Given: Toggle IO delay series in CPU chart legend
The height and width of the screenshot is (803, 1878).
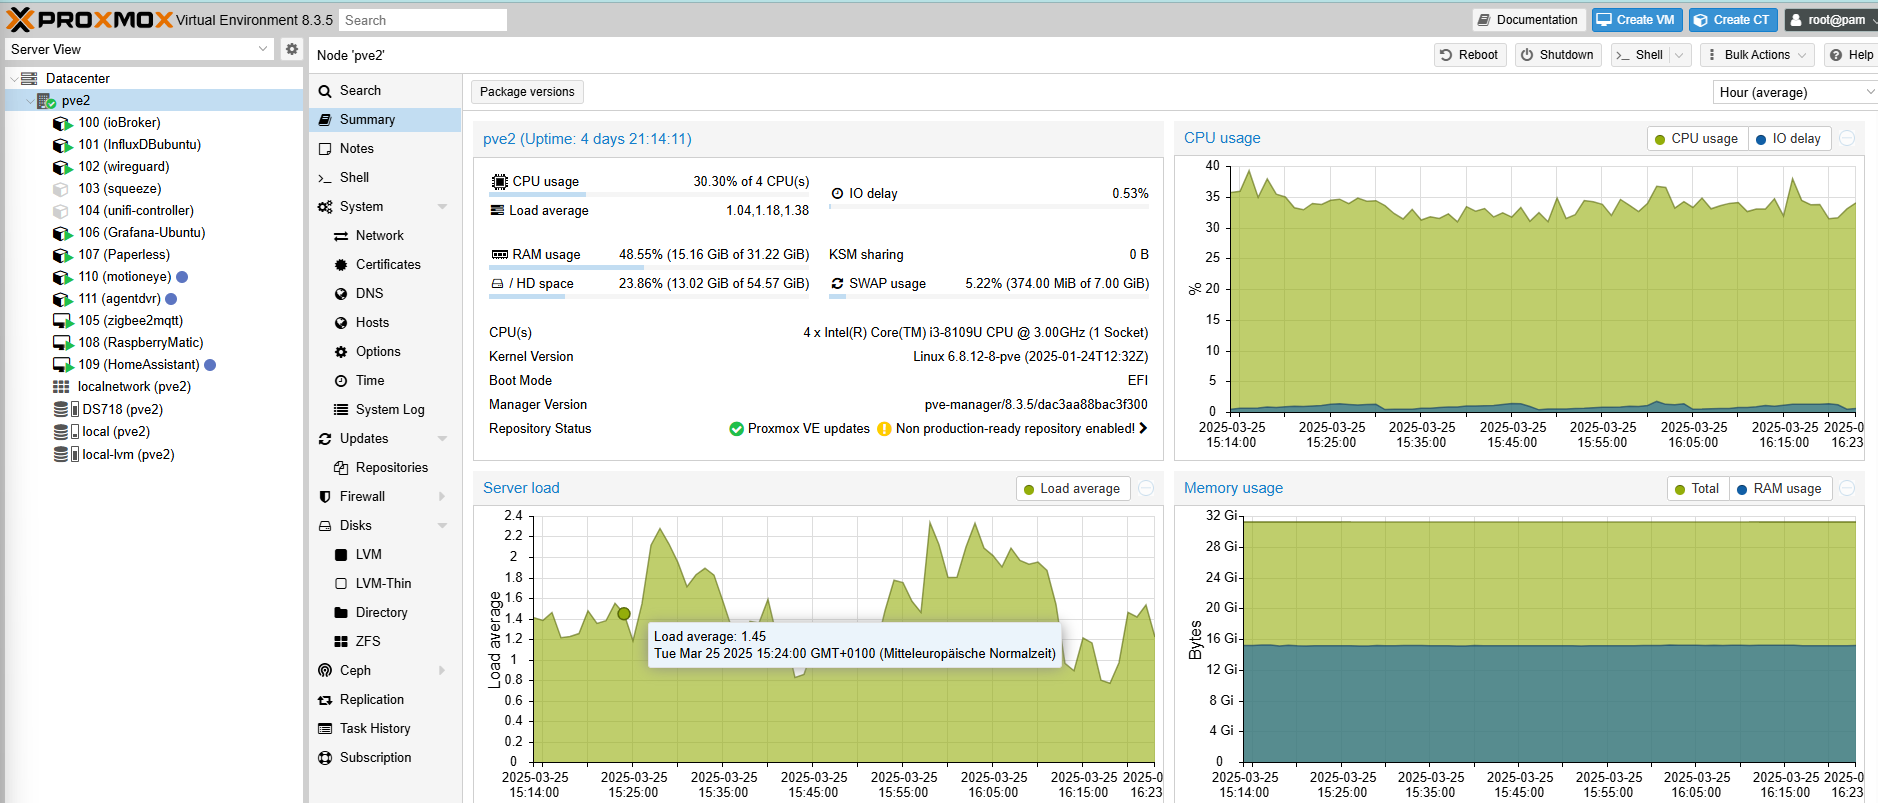Looking at the screenshot, I should [x=1789, y=139].
